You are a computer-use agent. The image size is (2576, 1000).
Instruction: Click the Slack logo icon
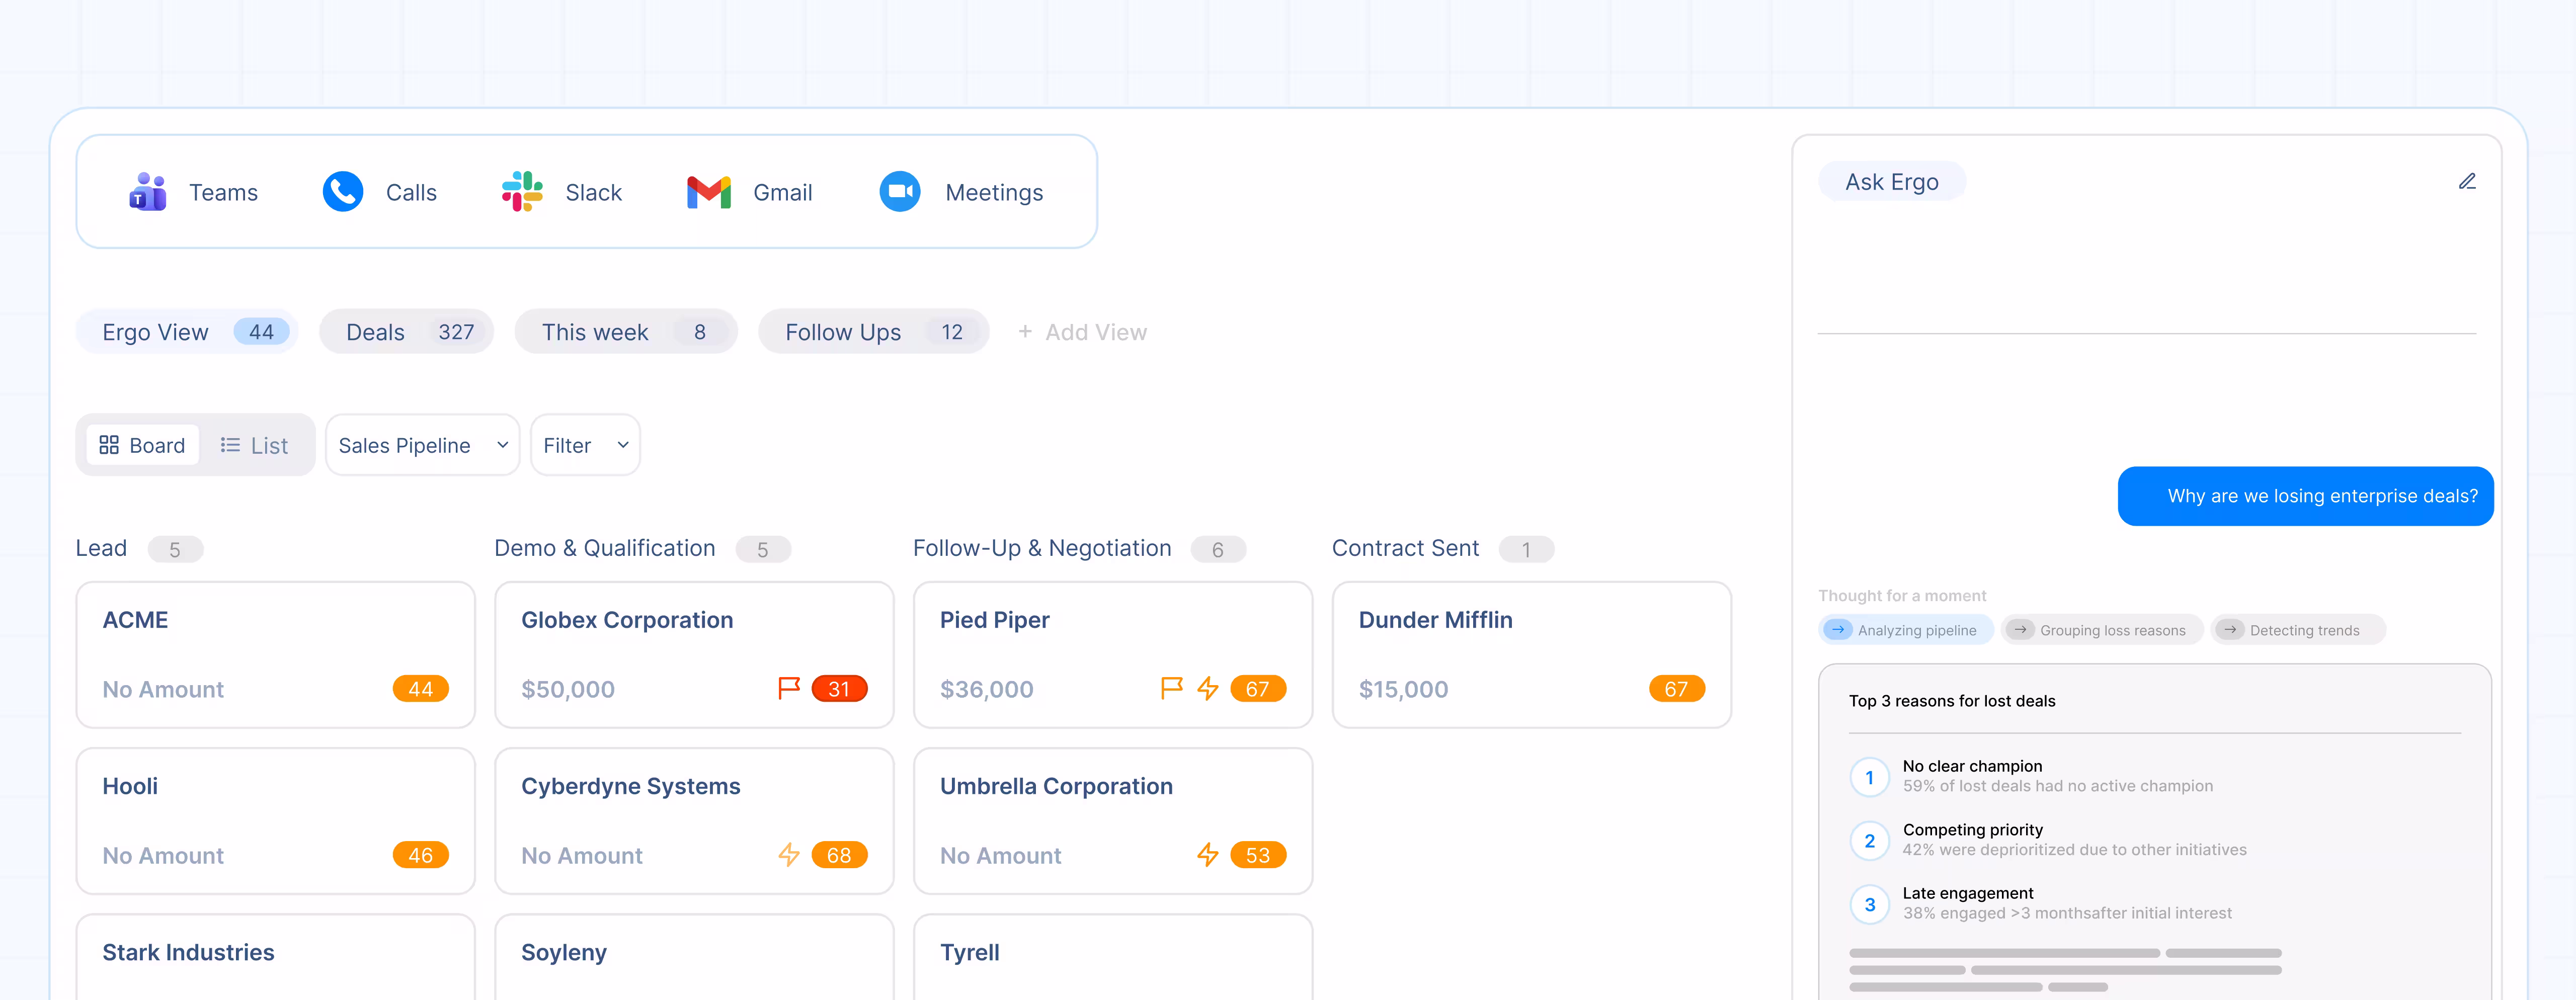(522, 192)
